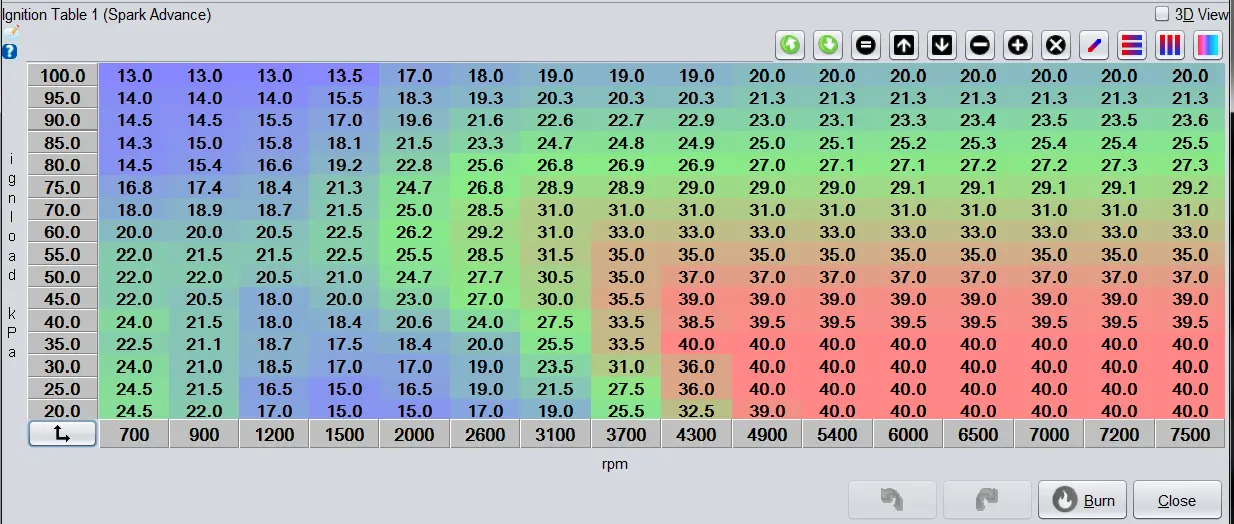Click the green down-arrow toolbar icon
1234x524 pixels.
click(828, 45)
